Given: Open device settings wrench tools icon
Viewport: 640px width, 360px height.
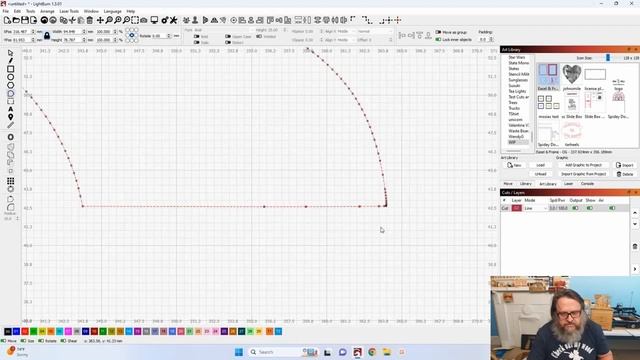Looking at the screenshot, I should click(173, 20).
